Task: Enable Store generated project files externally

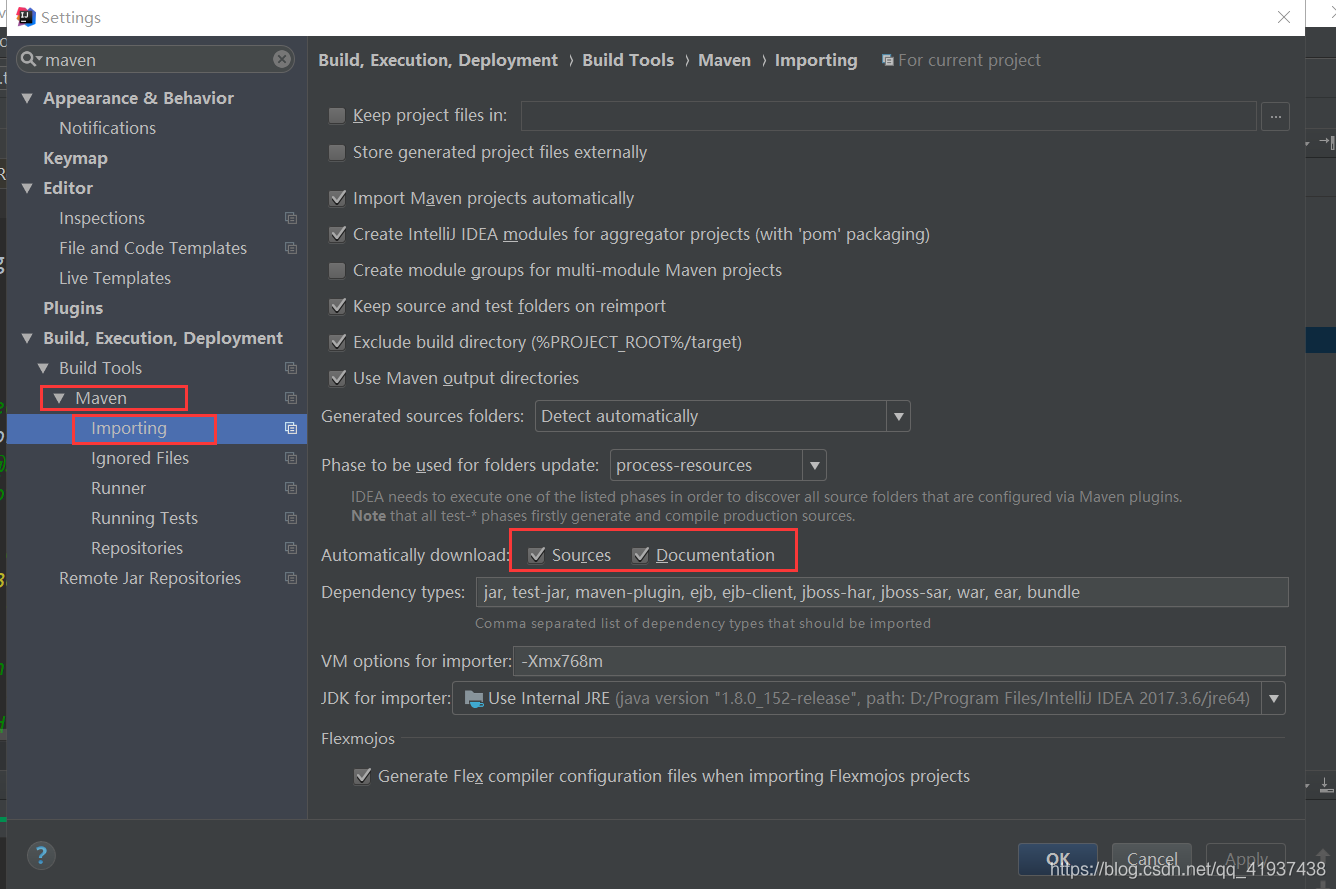Action: 337,153
